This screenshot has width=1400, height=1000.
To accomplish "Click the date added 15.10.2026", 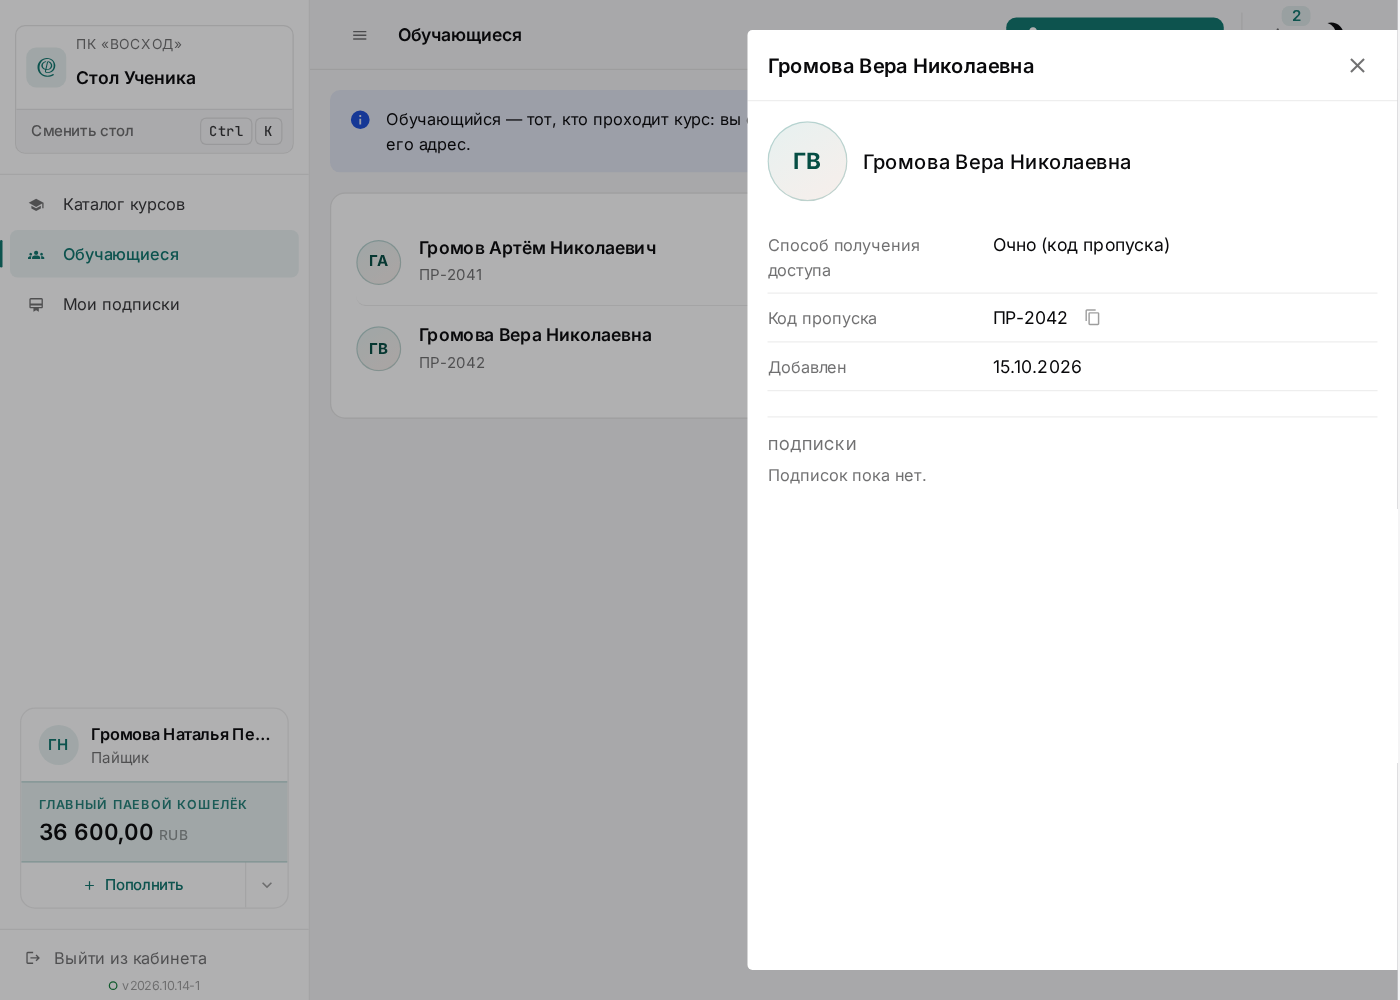I will coord(1037,367).
